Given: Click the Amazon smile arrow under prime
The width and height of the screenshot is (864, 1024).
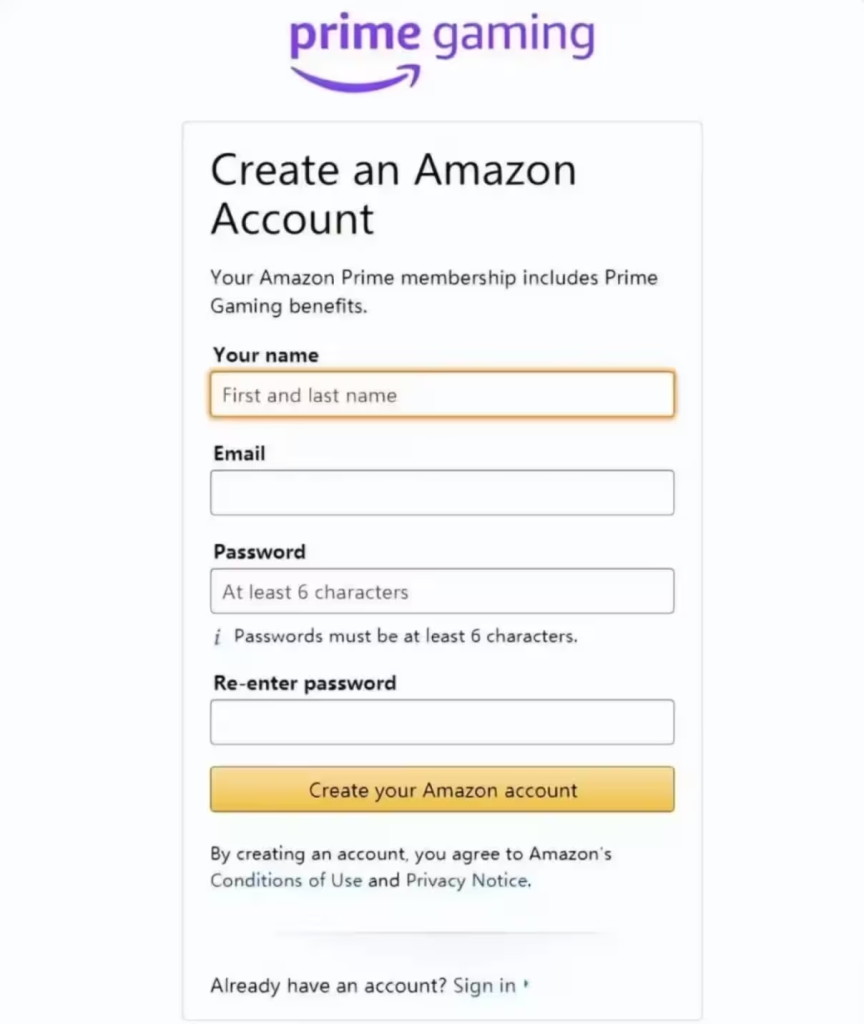Looking at the screenshot, I should click(356, 78).
